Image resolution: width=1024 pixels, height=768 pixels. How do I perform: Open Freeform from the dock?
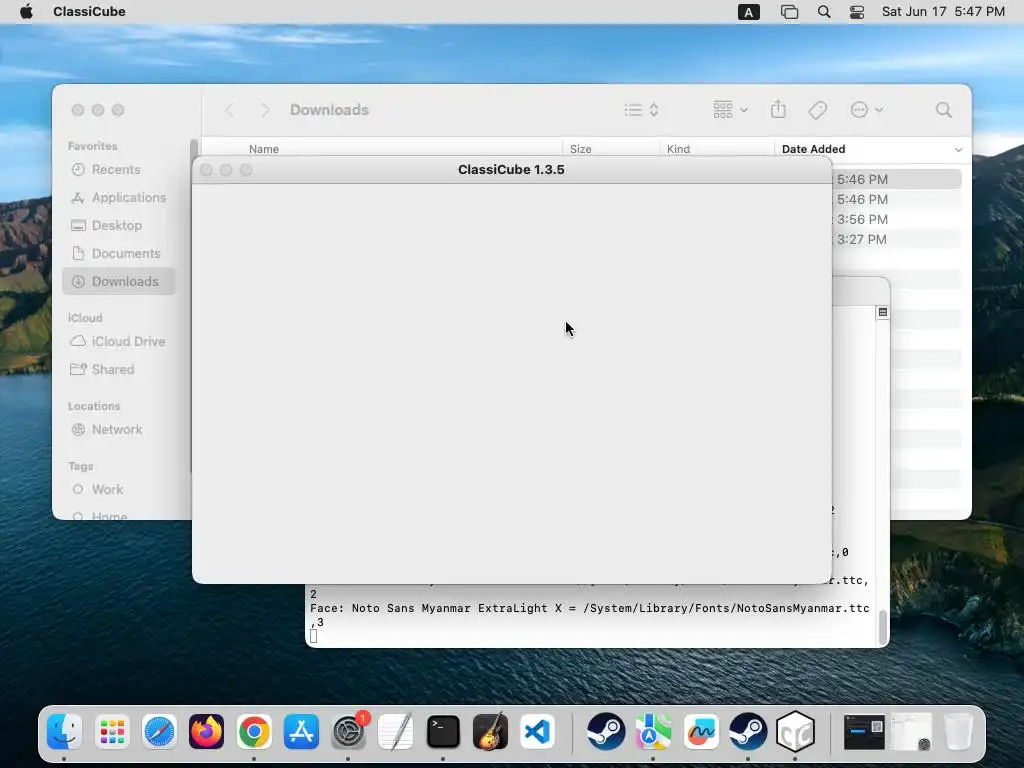click(x=701, y=731)
